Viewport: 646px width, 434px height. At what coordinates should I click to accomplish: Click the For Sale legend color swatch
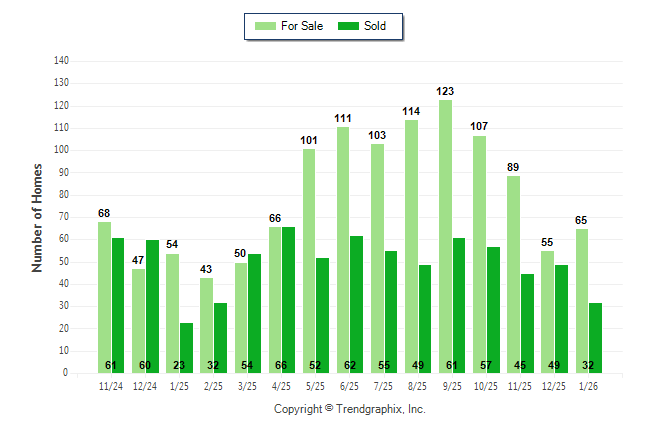click(266, 26)
